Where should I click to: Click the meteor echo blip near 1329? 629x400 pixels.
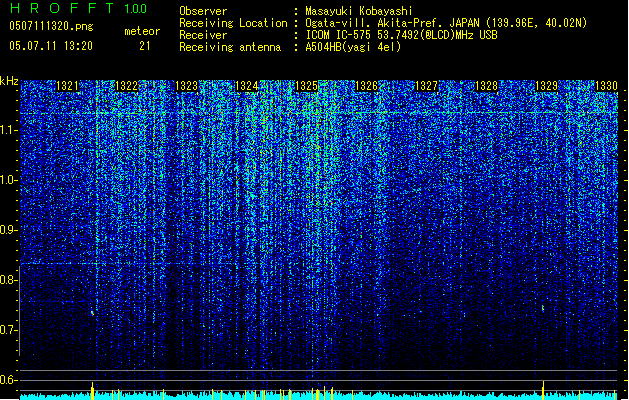click(543, 309)
